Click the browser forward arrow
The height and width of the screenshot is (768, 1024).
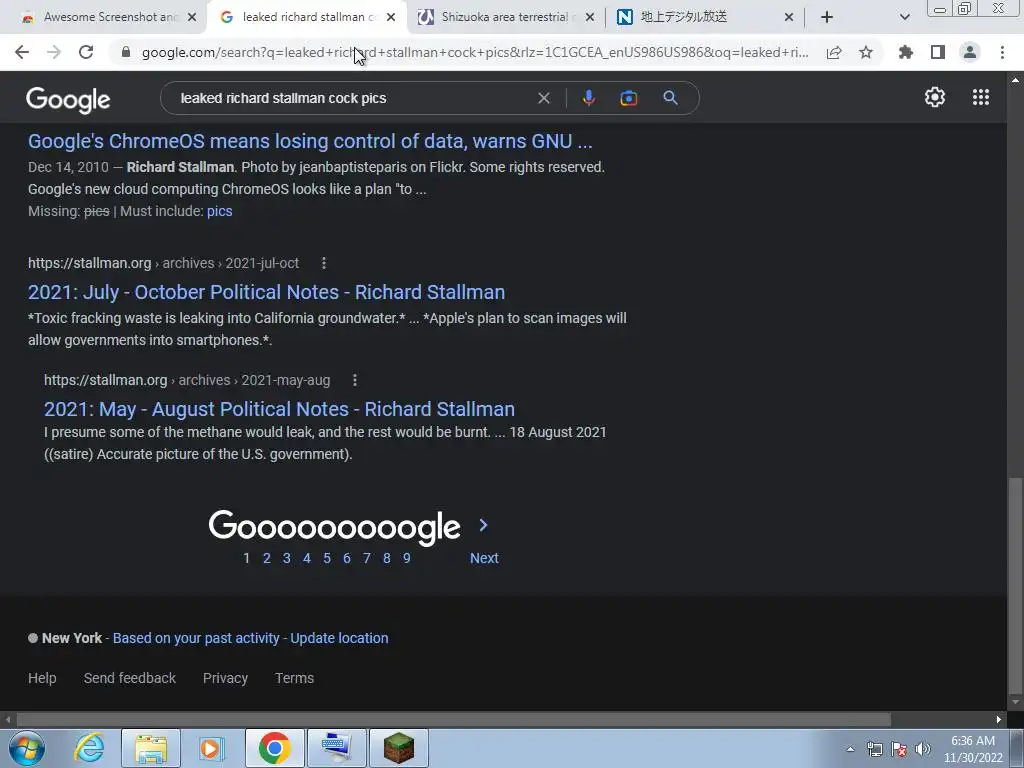tap(54, 52)
